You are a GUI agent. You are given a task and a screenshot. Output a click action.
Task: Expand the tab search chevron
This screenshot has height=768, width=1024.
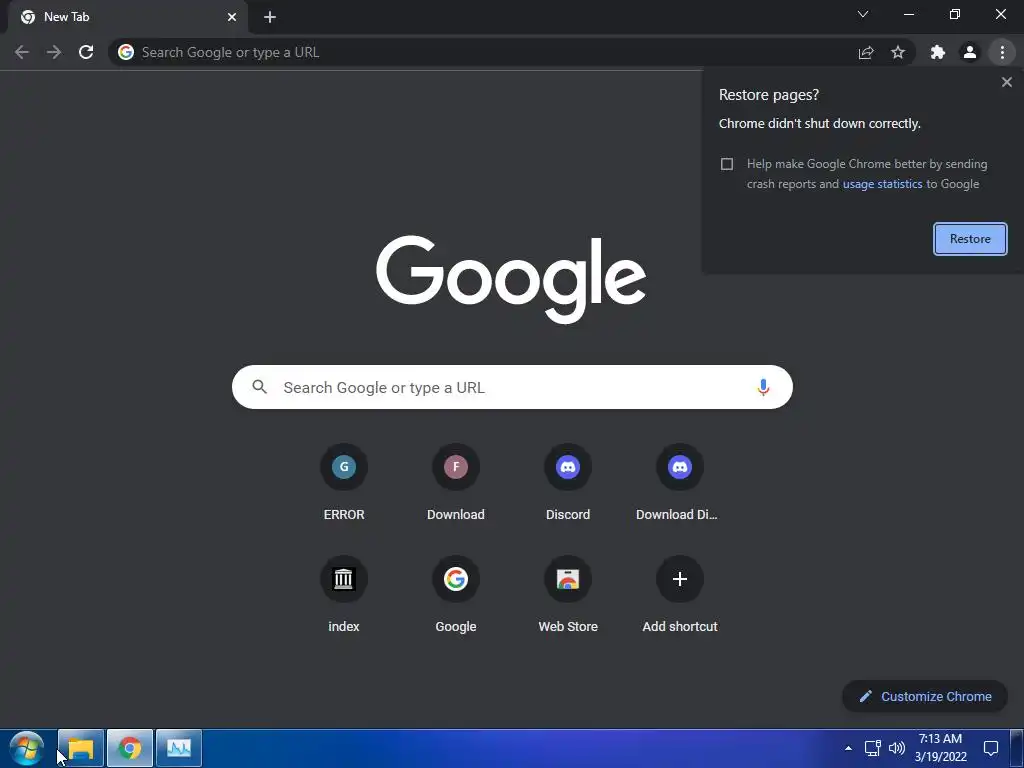(x=863, y=14)
